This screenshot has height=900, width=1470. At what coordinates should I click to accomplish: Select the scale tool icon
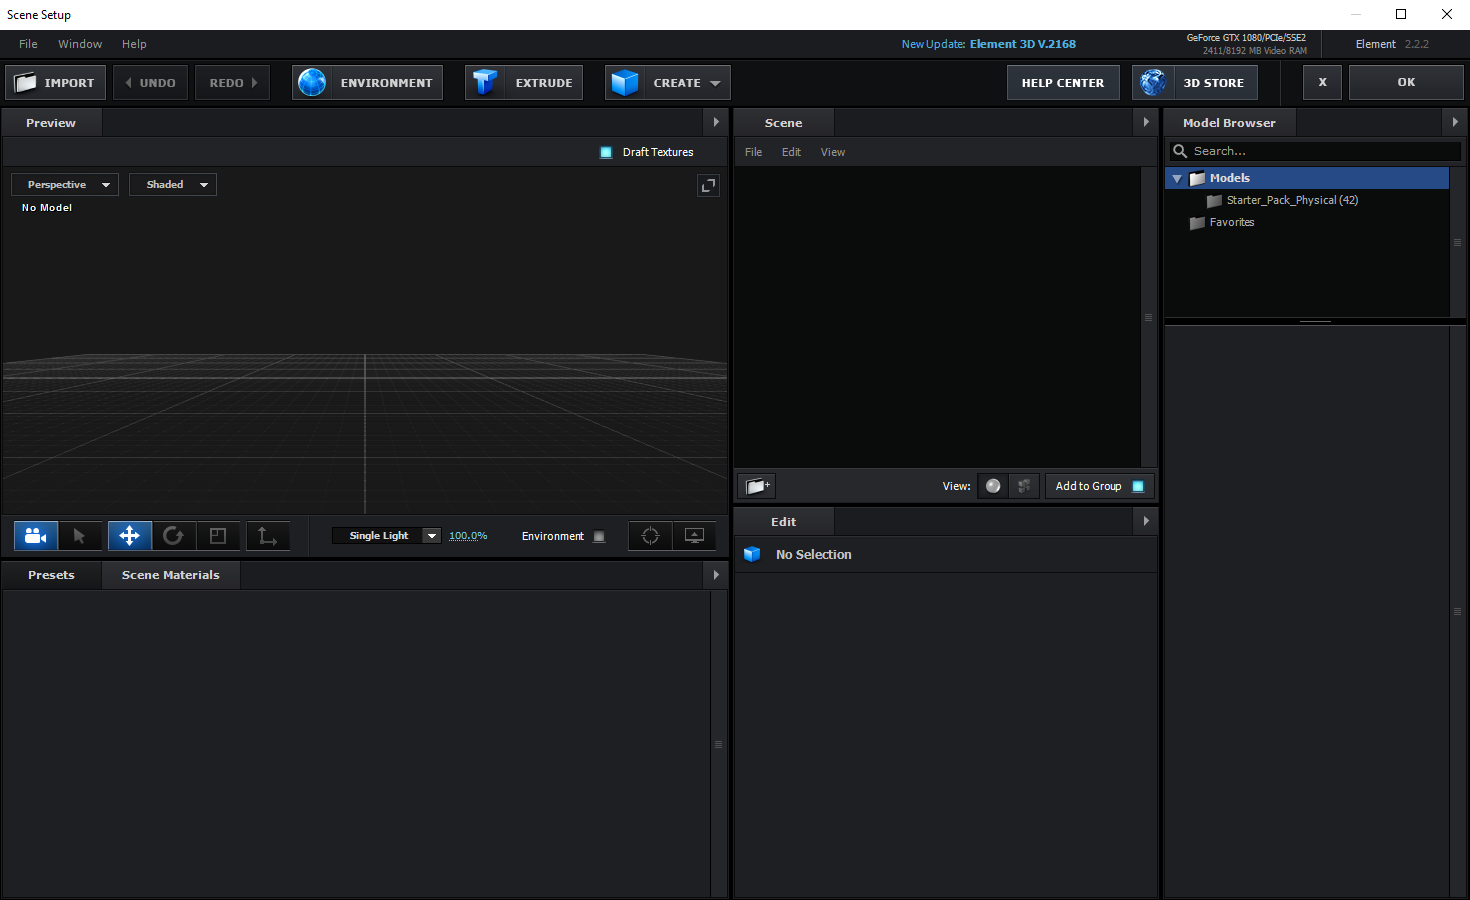tap(218, 536)
